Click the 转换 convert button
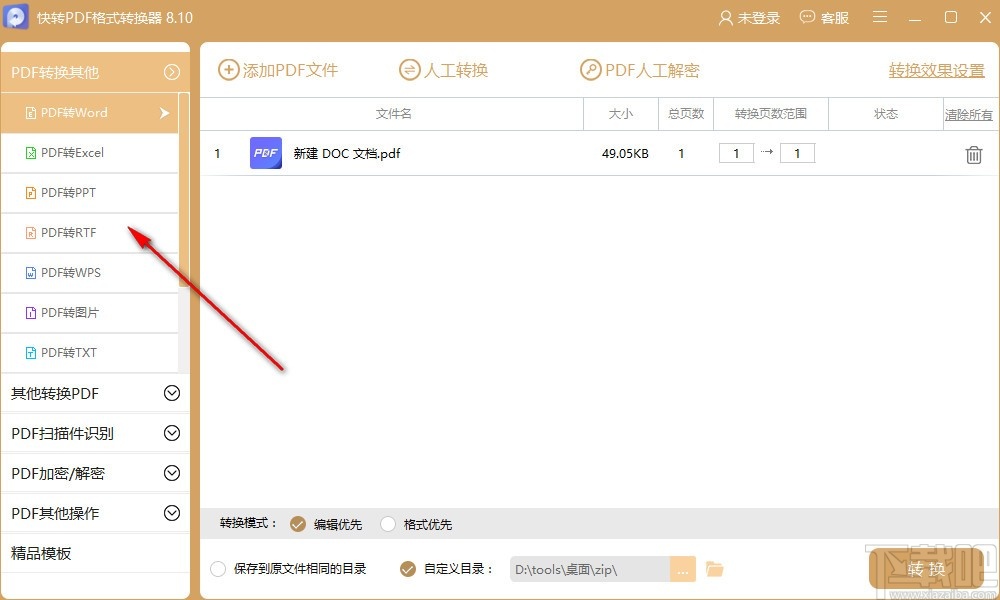 coord(925,568)
